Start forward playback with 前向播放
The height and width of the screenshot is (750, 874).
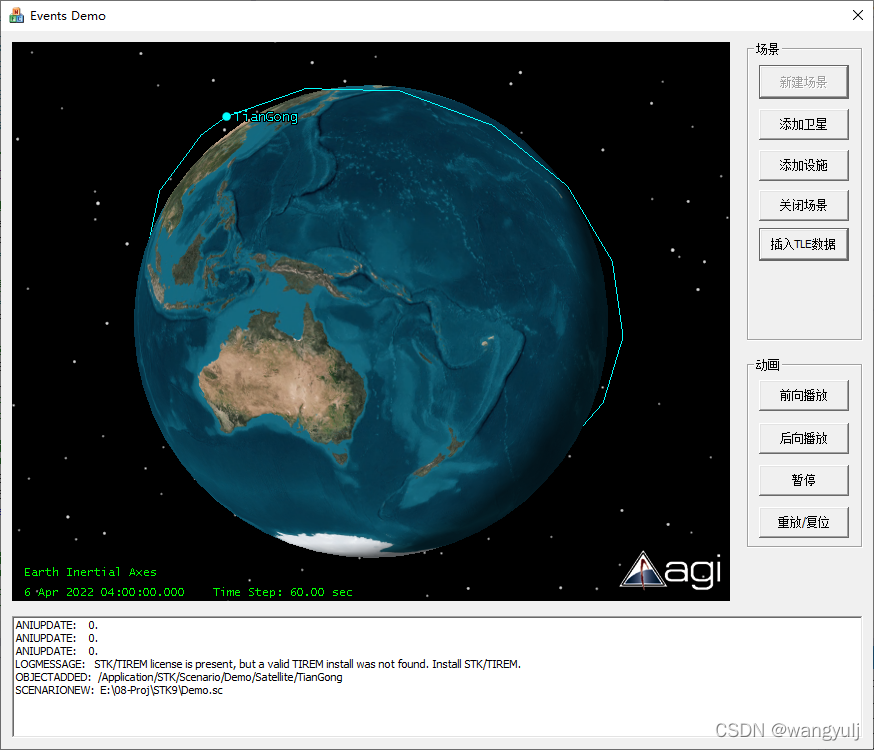tap(803, 396)
